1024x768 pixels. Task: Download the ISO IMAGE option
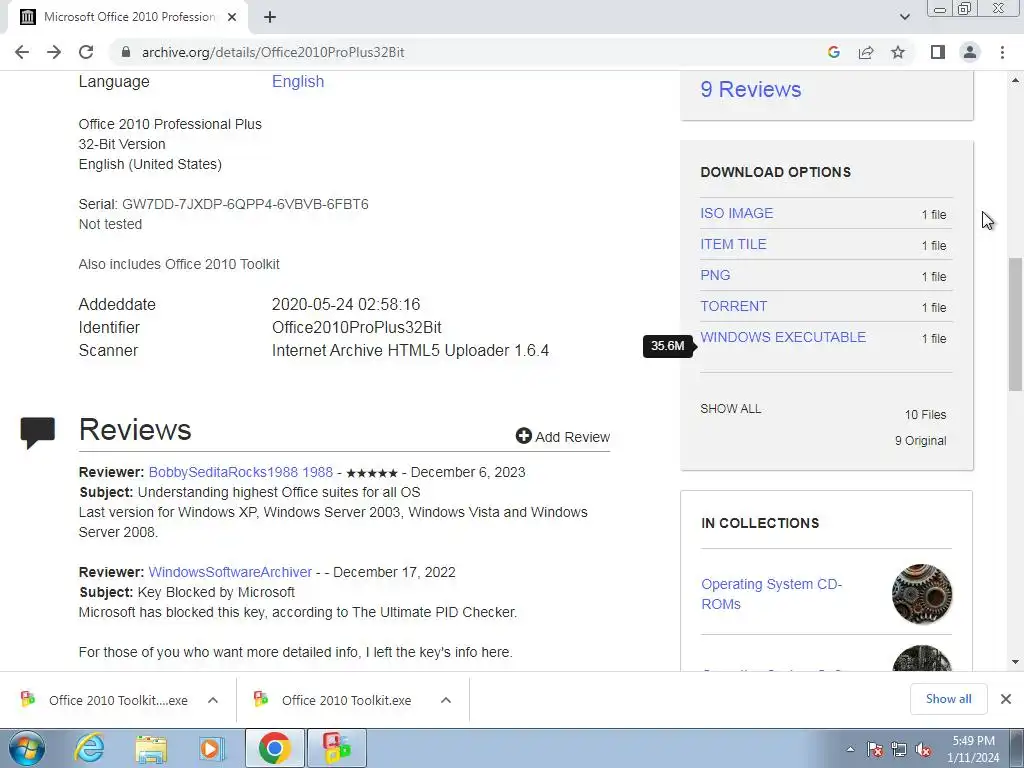click(x=736, y=213)
